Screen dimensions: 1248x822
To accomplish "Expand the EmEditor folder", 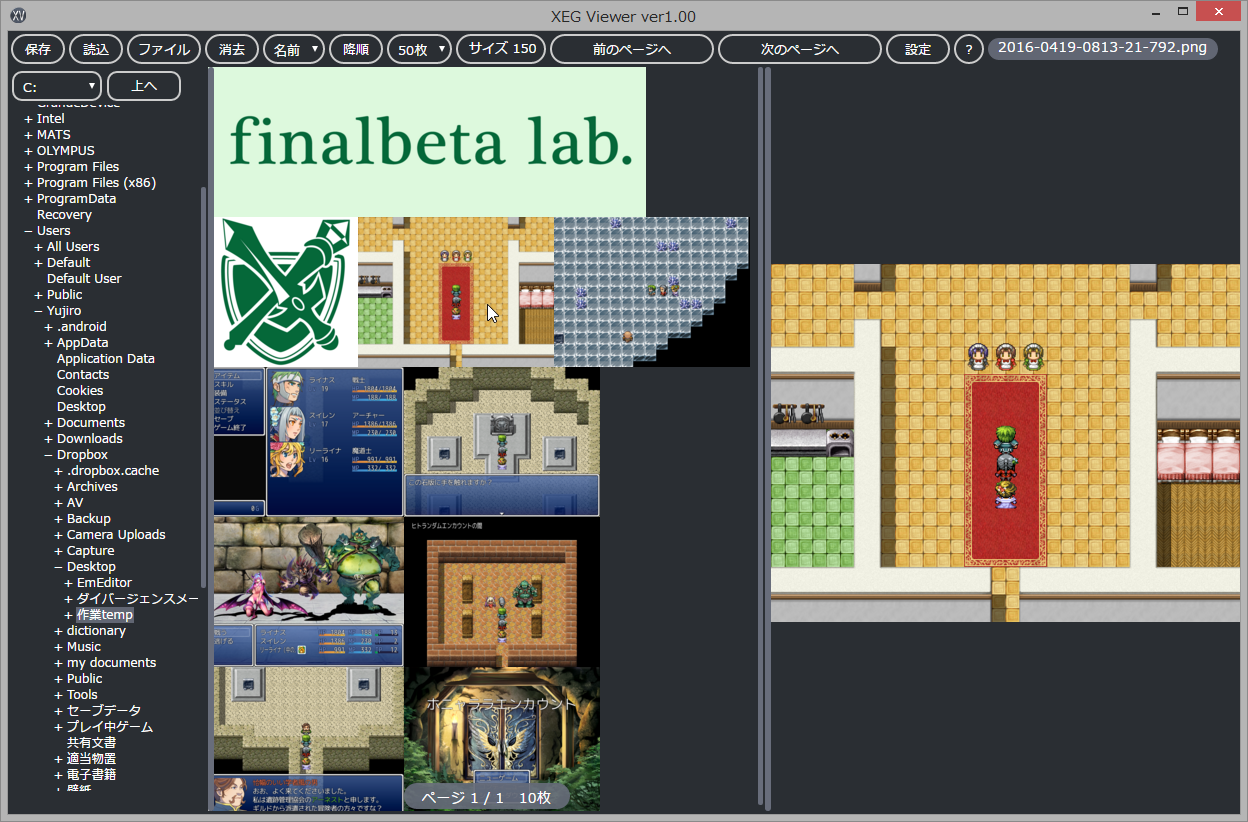I will click(x=69, y=583).
